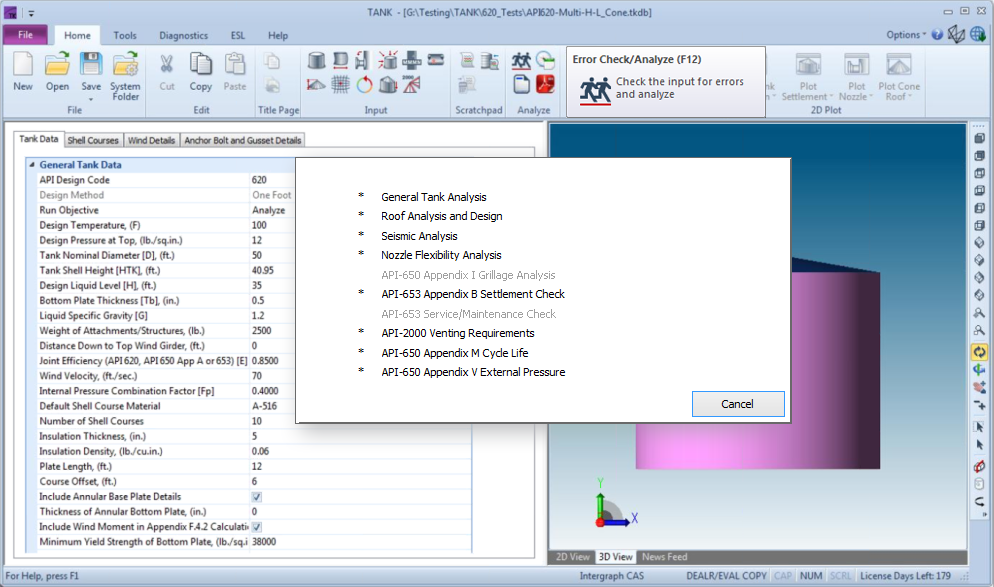Click the Scratchpad notes icon

[x=467, y=60]
